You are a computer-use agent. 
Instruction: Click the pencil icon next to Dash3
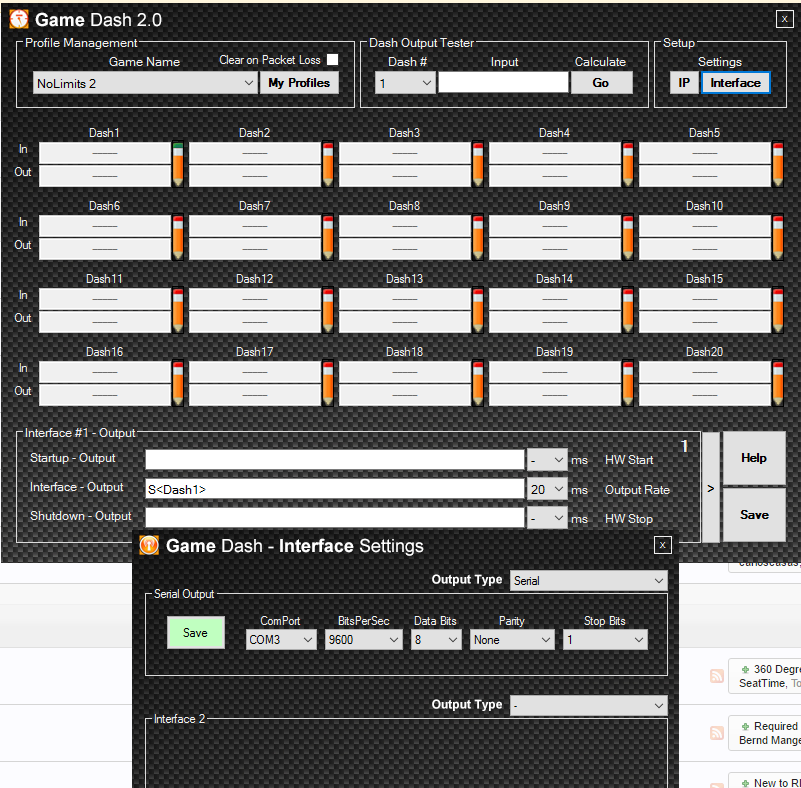[478, 164]
